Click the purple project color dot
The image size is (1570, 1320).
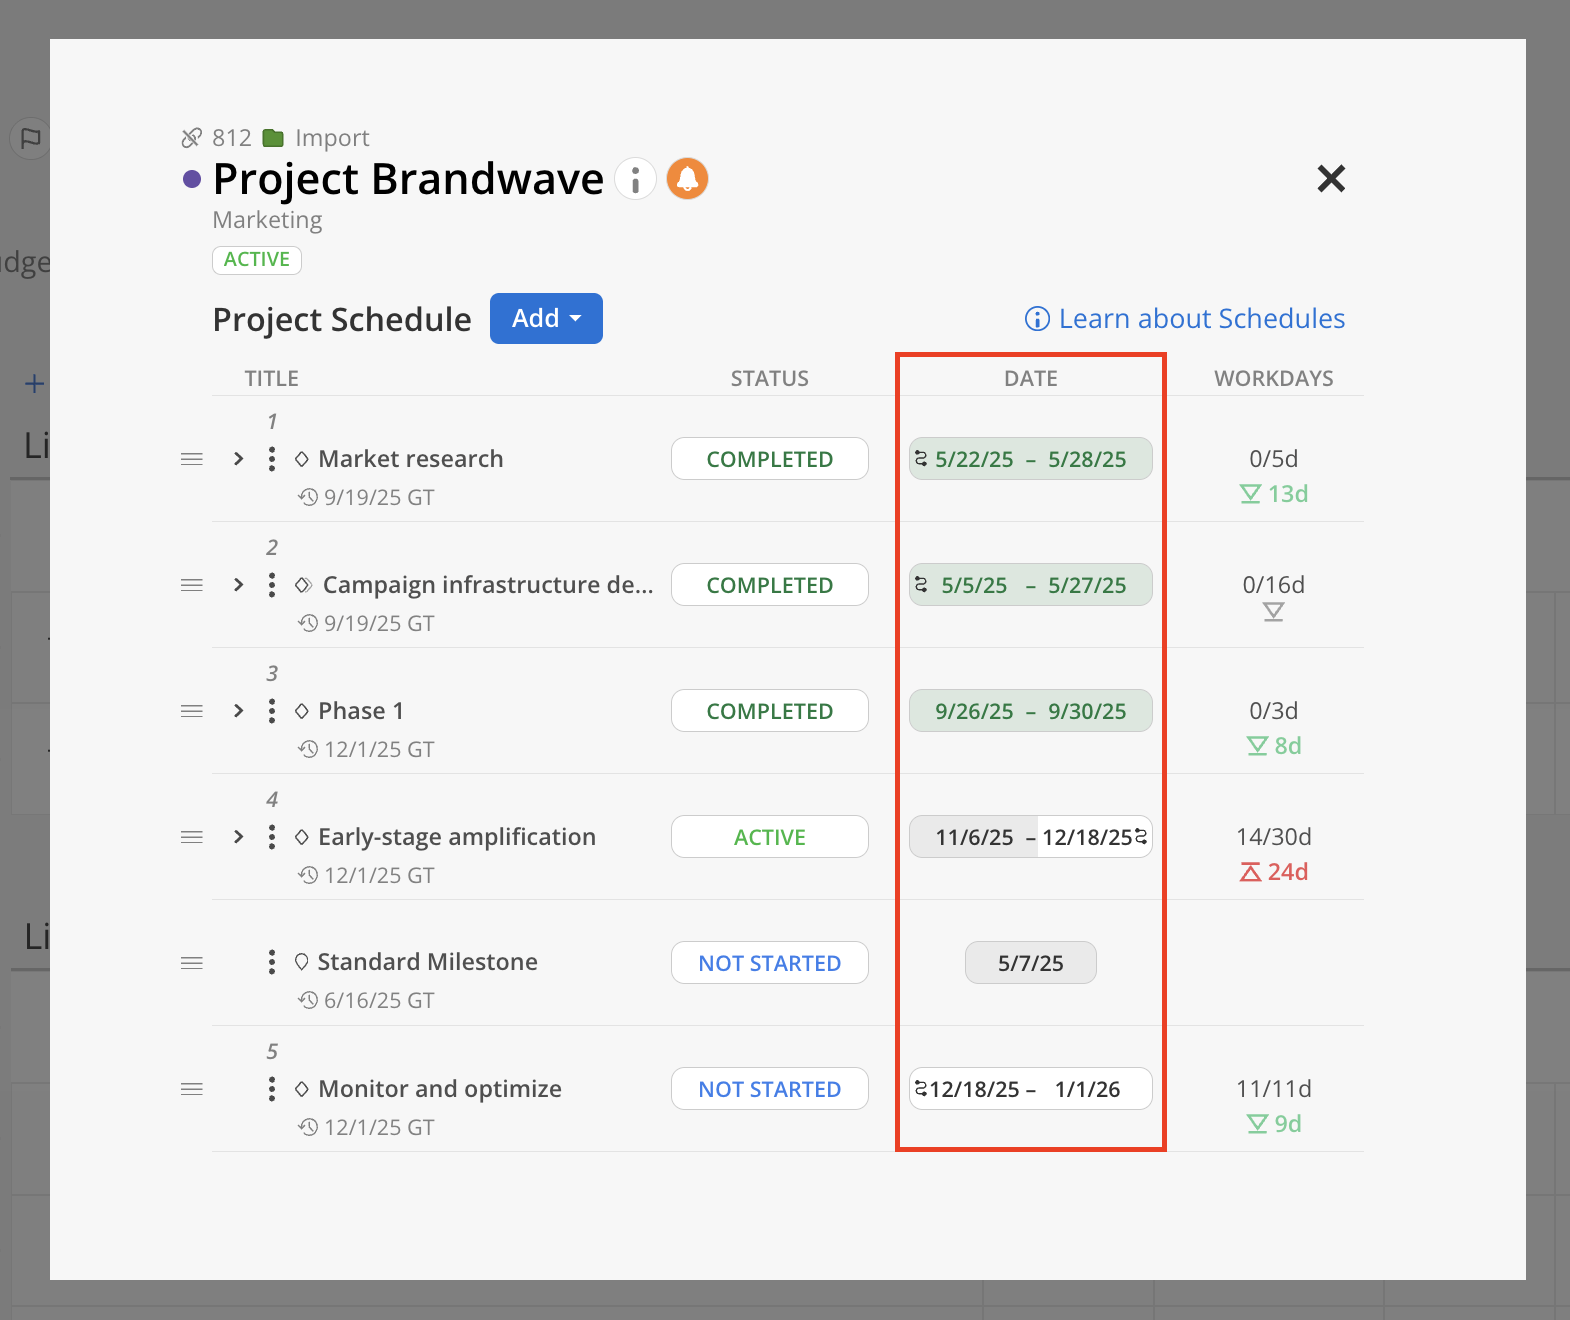pyautogui.click(x=192, y=180)
